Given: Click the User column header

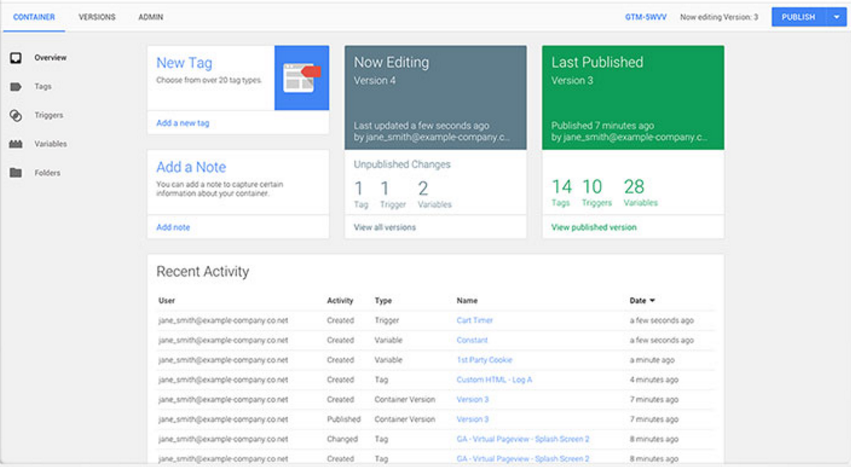Looking at the screenshot, I should point(167,300).
